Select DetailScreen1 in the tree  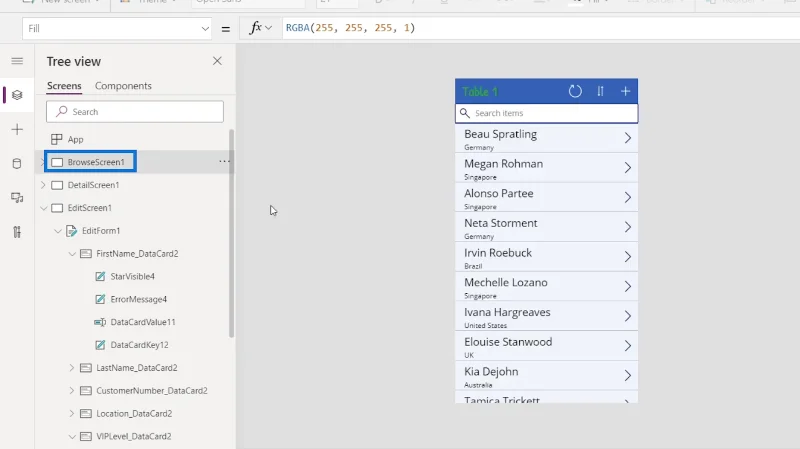click(x=93, y=185)
